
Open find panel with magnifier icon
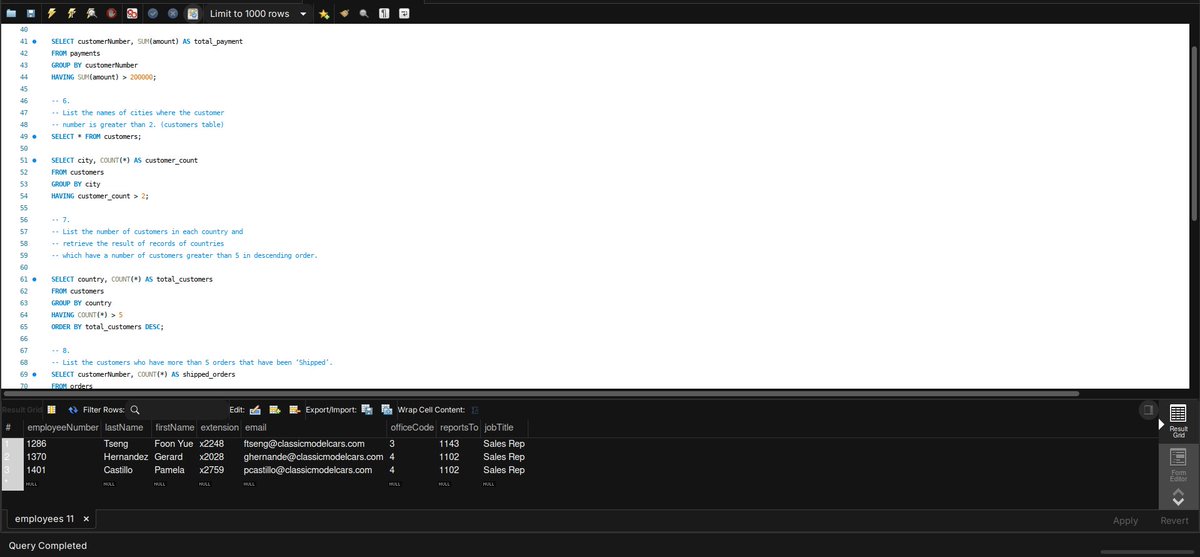coord(364,13)
